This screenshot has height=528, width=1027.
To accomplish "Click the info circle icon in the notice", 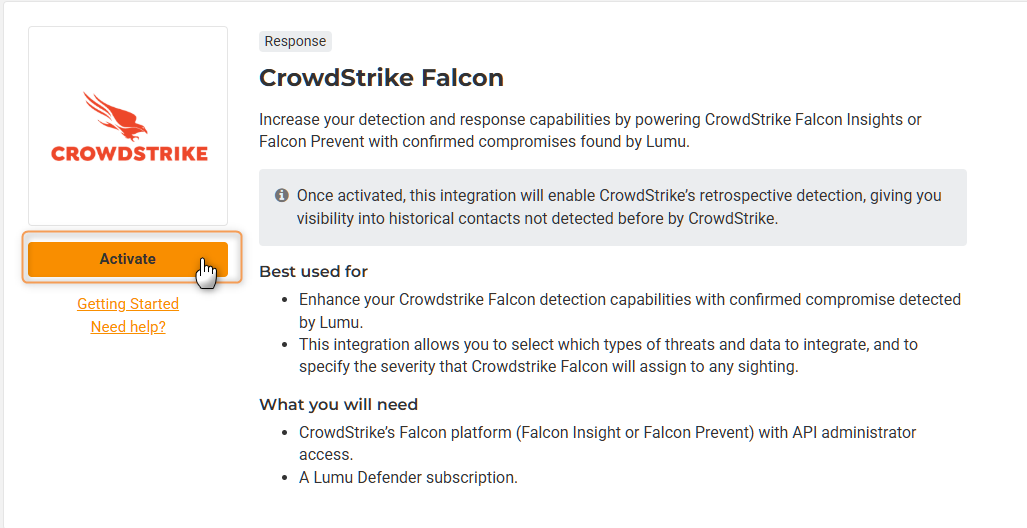I will click(x=282, y=196).
